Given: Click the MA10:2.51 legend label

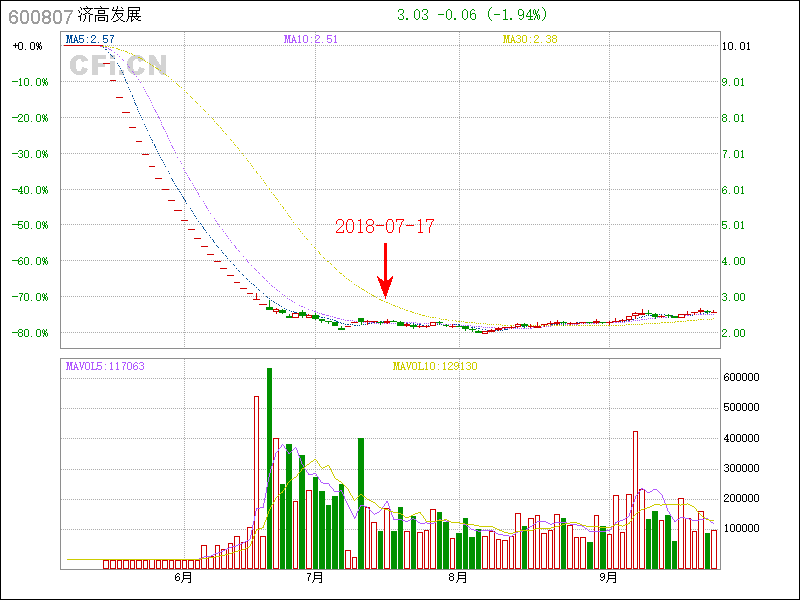Looking at the screenshot, I should [x=311, y=39].
